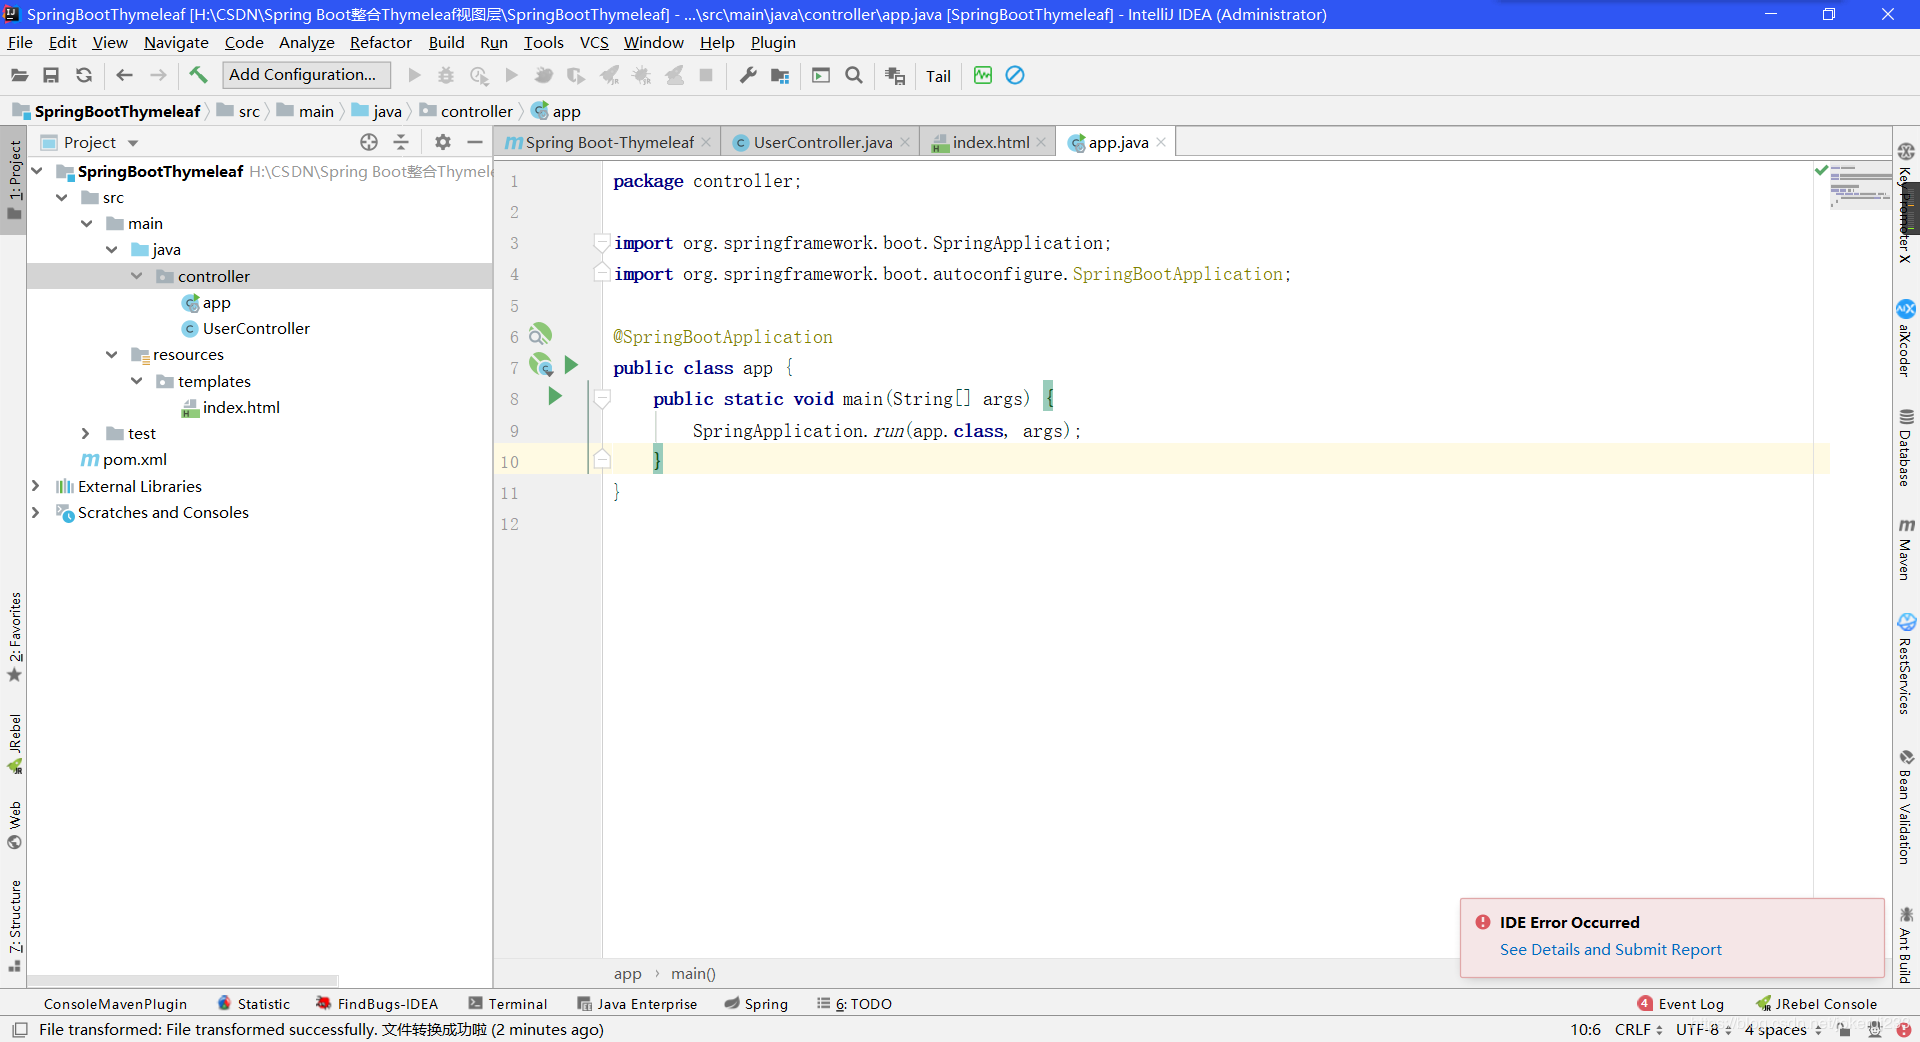Toggle the Favorites tool window
This screenshot has width=1920, height=1042.
[x=14, y=637]
